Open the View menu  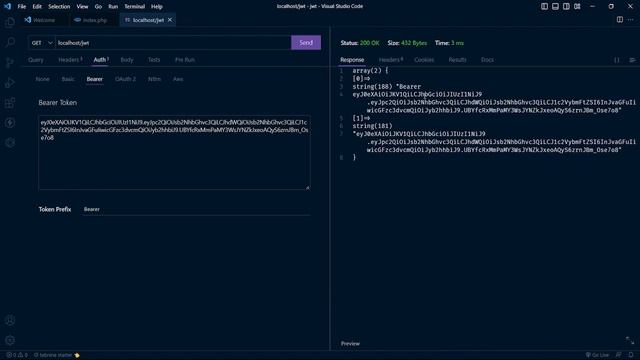(x=82, y=7)
